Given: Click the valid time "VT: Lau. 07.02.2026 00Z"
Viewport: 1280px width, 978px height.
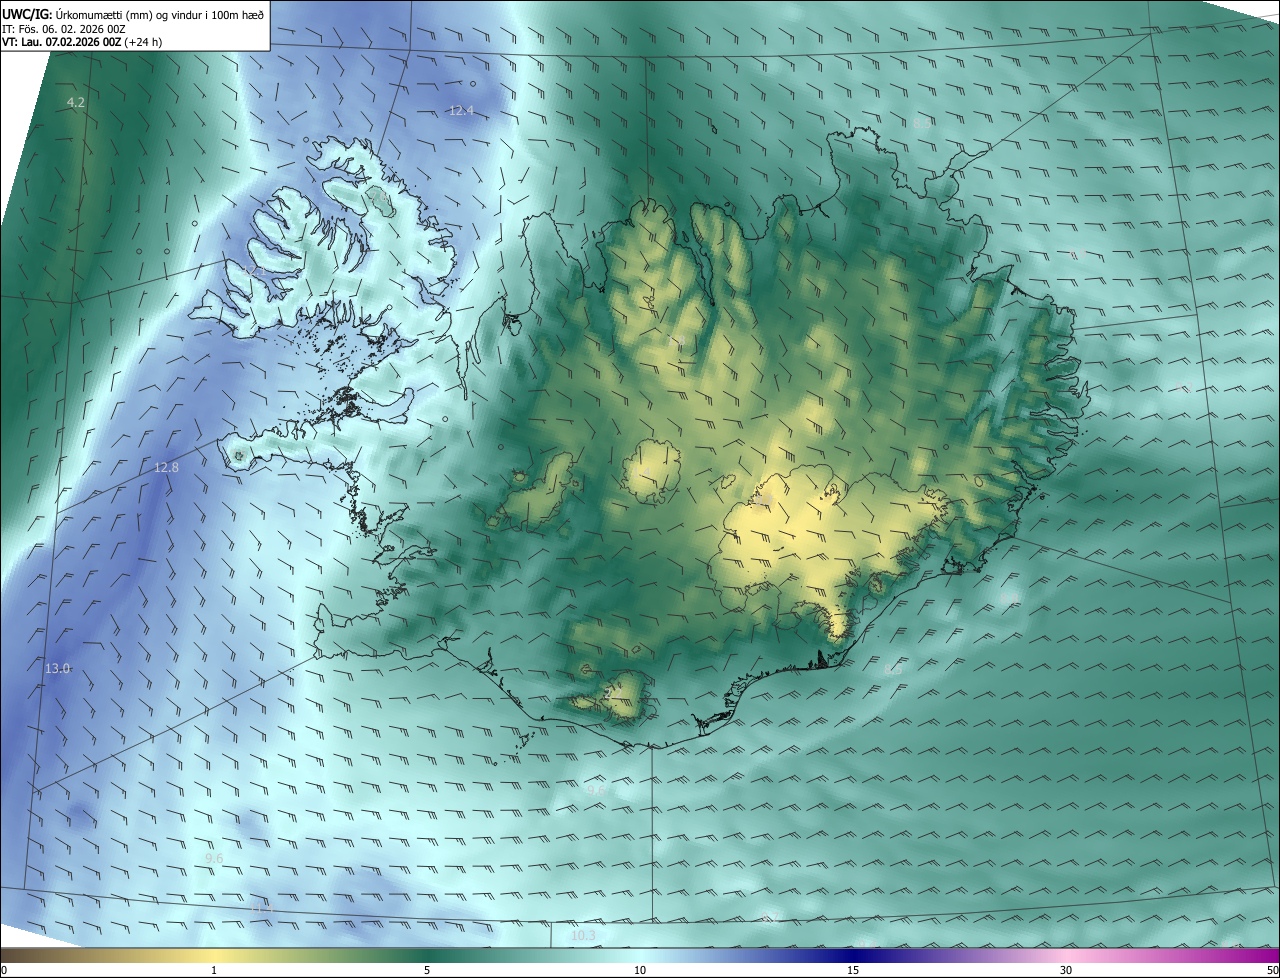Looking at the screenshot, I should 61,42.
